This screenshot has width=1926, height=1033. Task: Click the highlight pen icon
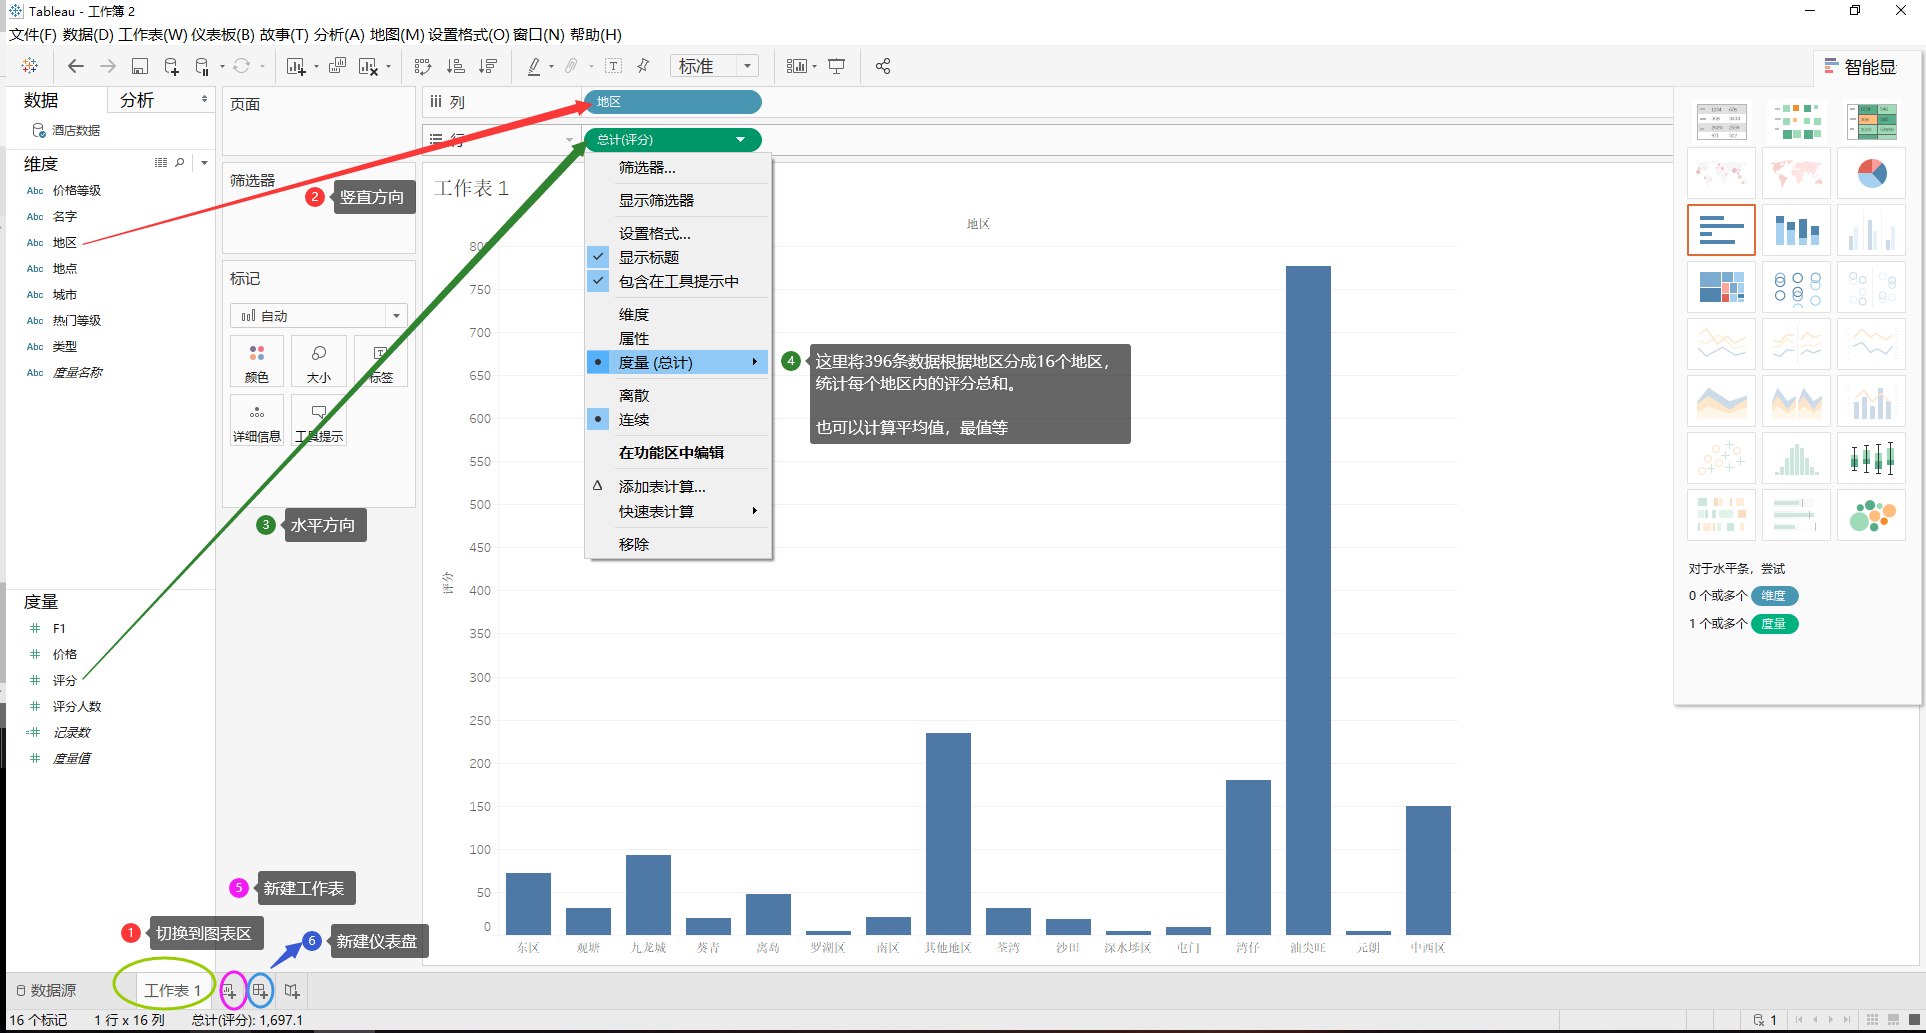(x=534, y=66)
